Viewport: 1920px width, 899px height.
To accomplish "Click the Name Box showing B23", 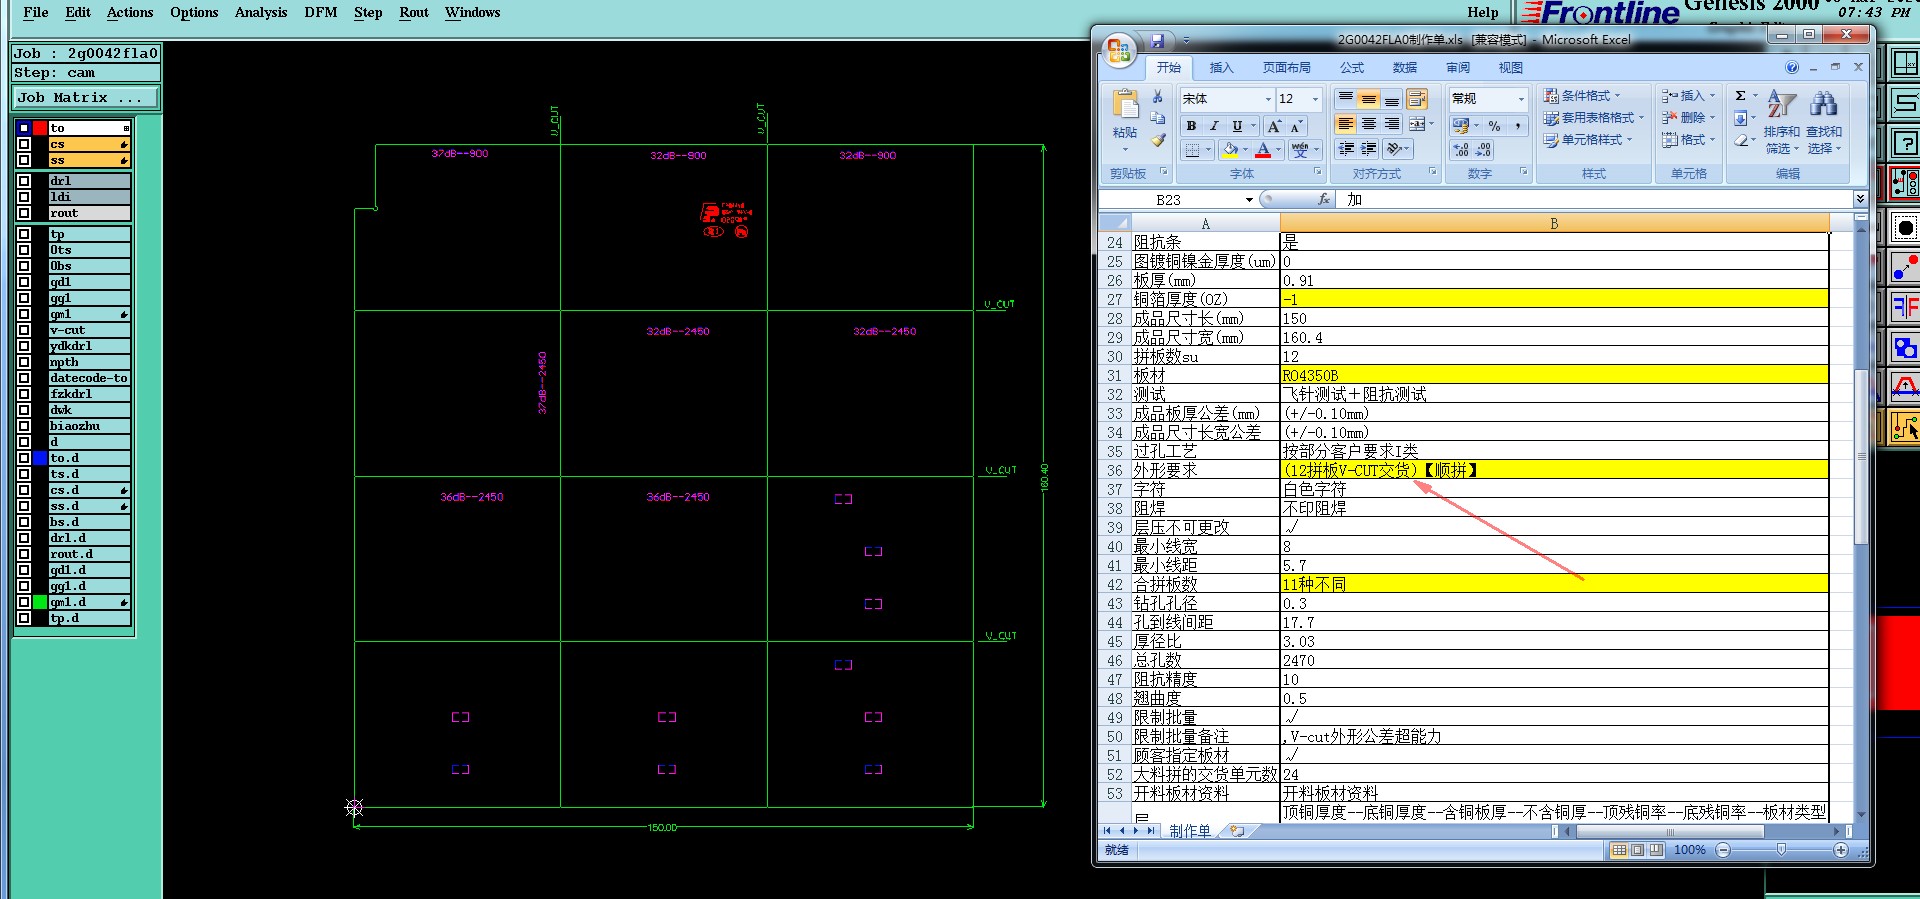I will click(x=1169, y=200).
